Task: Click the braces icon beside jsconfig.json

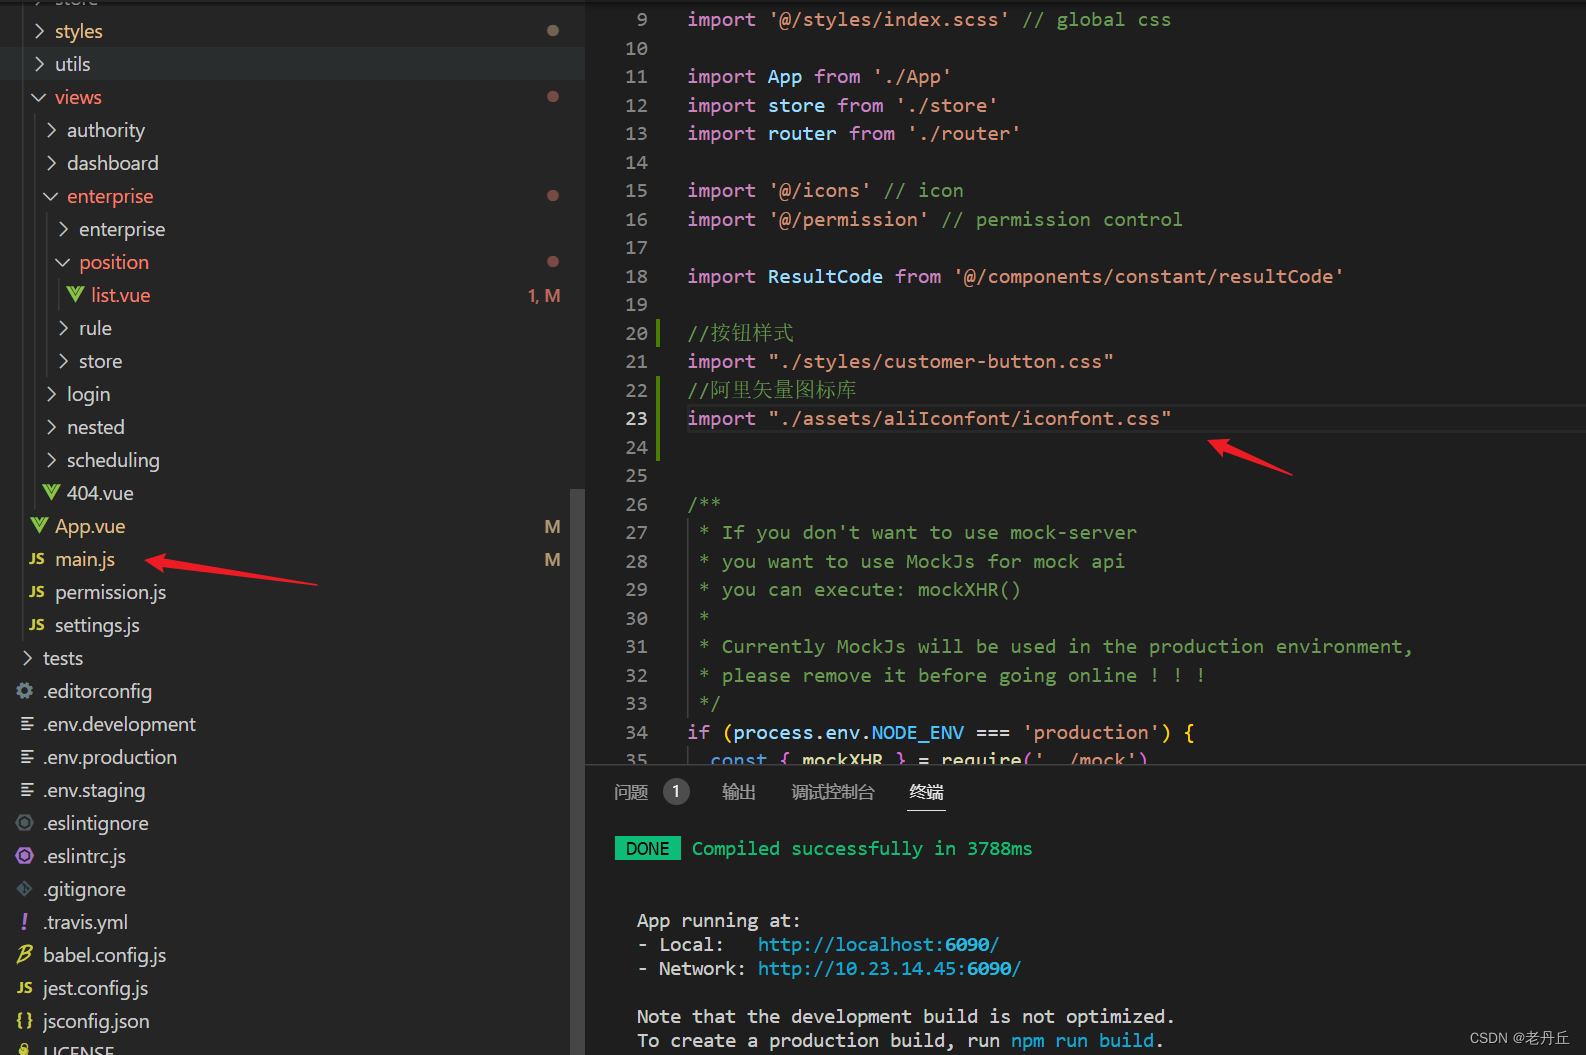Action: (25, 1021)
